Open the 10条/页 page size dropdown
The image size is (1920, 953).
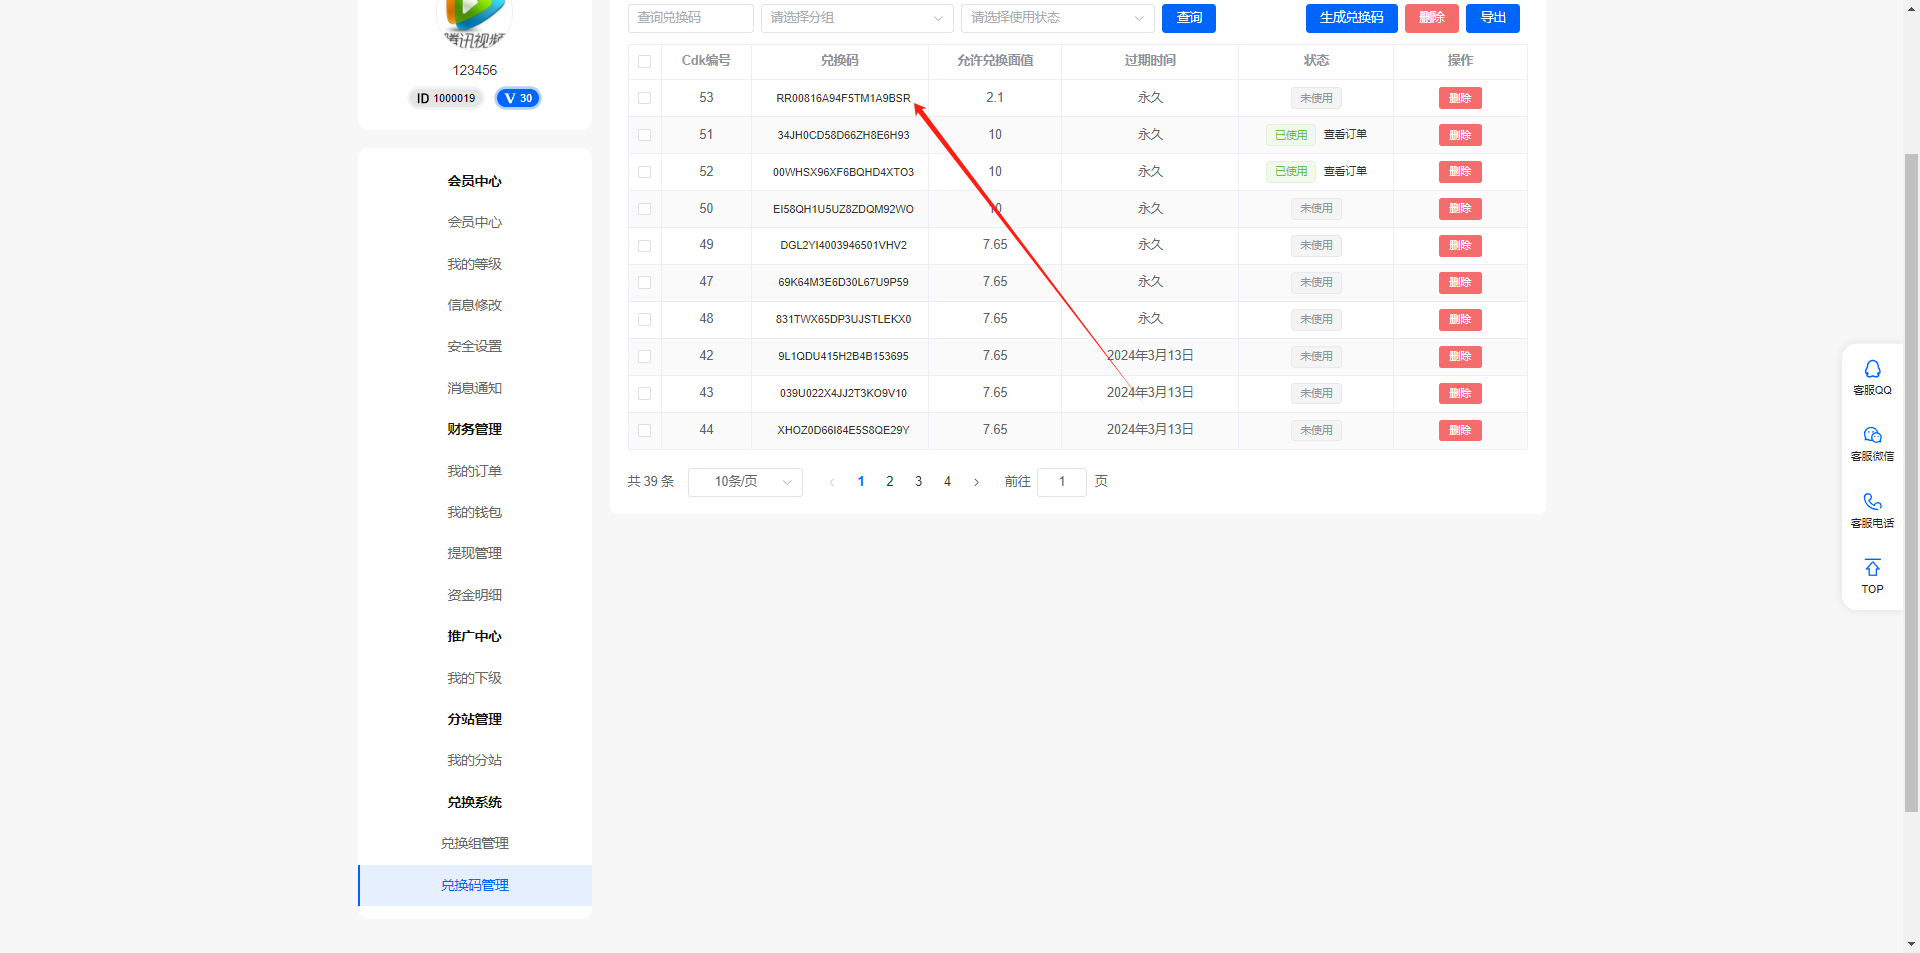[745, 482]
